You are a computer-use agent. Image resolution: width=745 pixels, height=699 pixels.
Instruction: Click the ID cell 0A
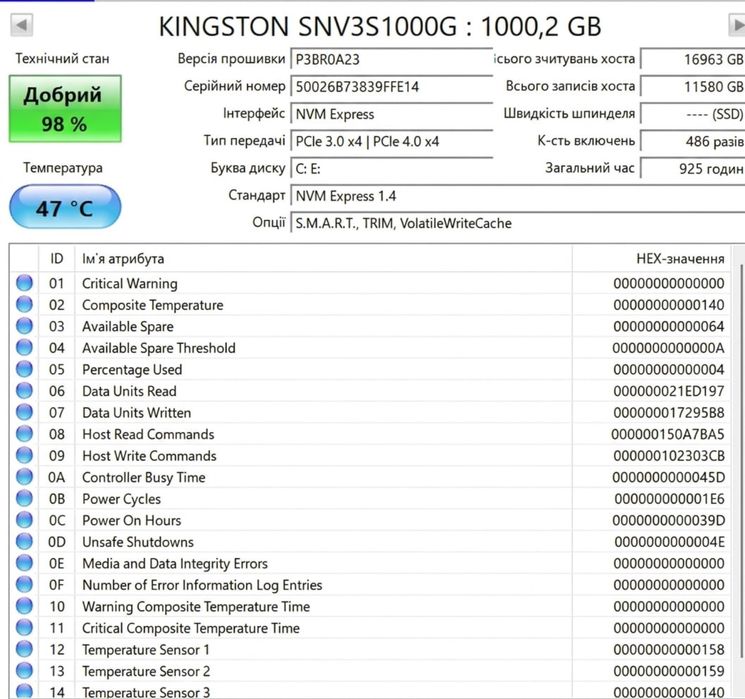tap(57, 477)
